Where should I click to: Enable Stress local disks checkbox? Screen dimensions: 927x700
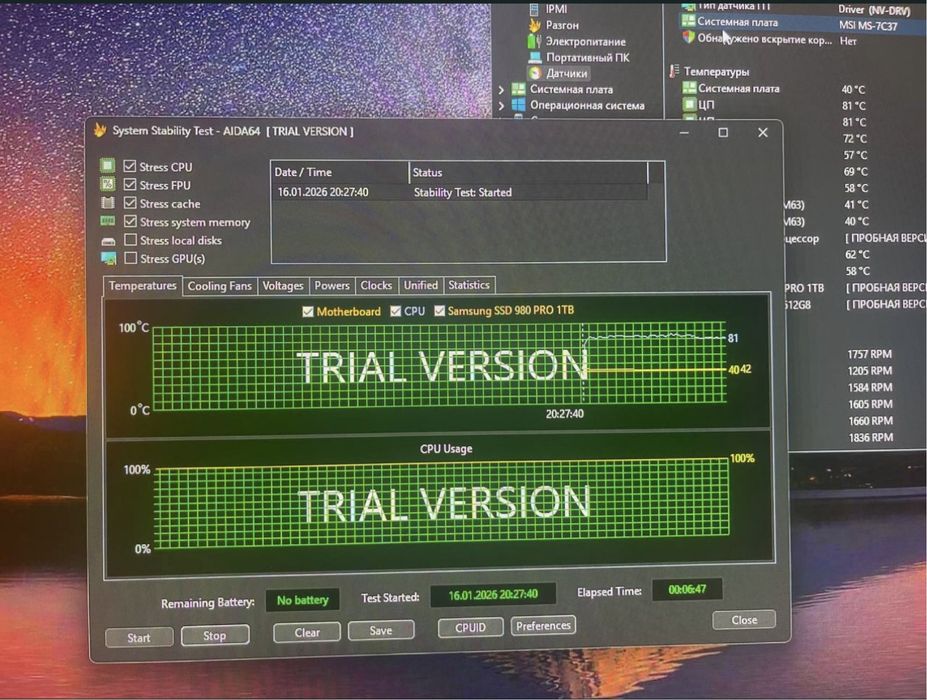click(131, 239)
